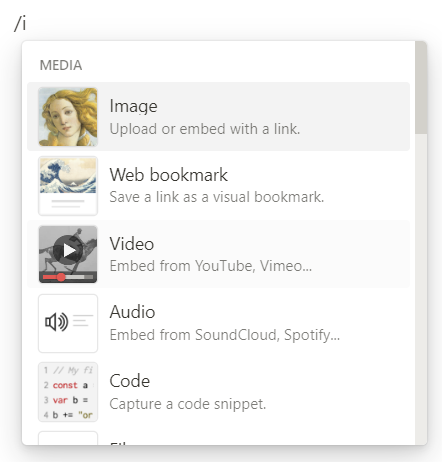The image size is (442, 462).
Task: Choose Web bookmark from the list
Action: click(x=218, y=186)
